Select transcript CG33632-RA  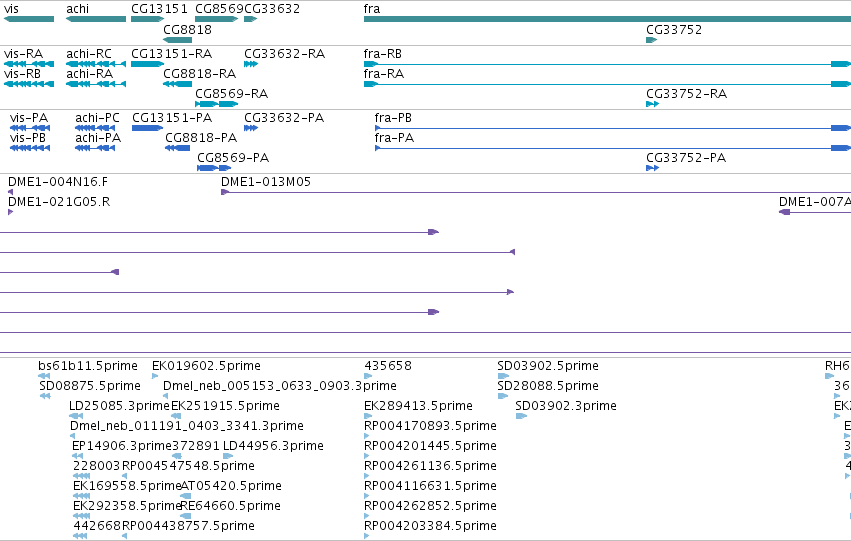click(251, 64)
